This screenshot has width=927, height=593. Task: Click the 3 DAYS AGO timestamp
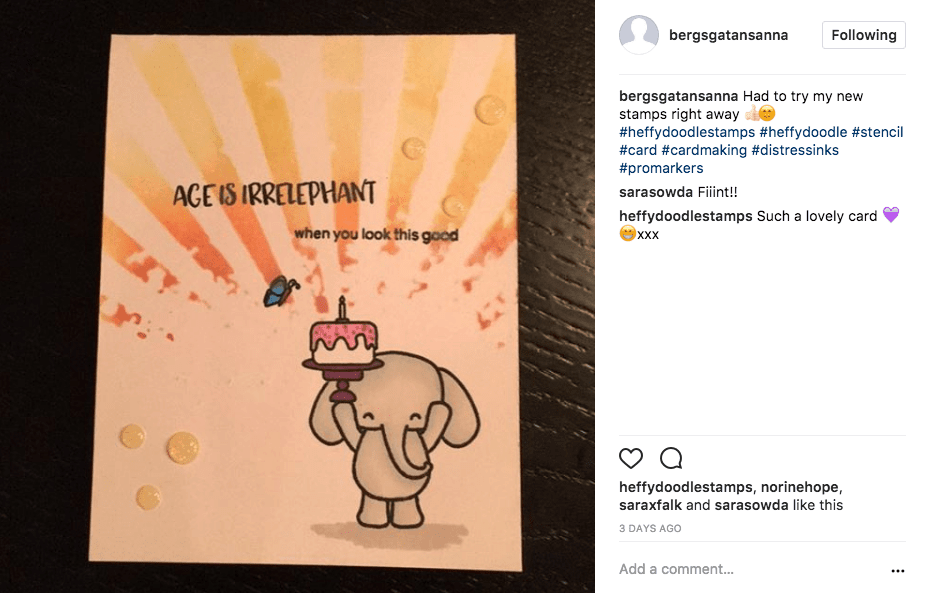(x=650, y=529)
